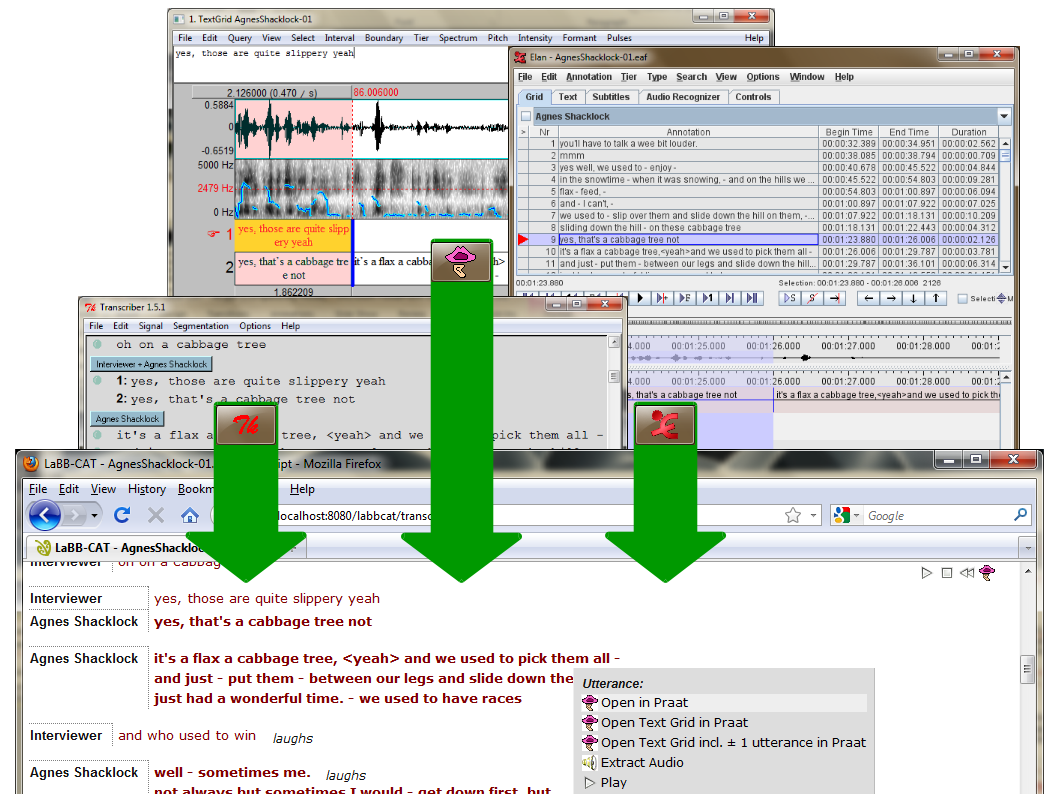The width and height of the screenshot is (1058, 794).
Task: Click the Play button in ELAN's media controls
Action: point(641,297)
